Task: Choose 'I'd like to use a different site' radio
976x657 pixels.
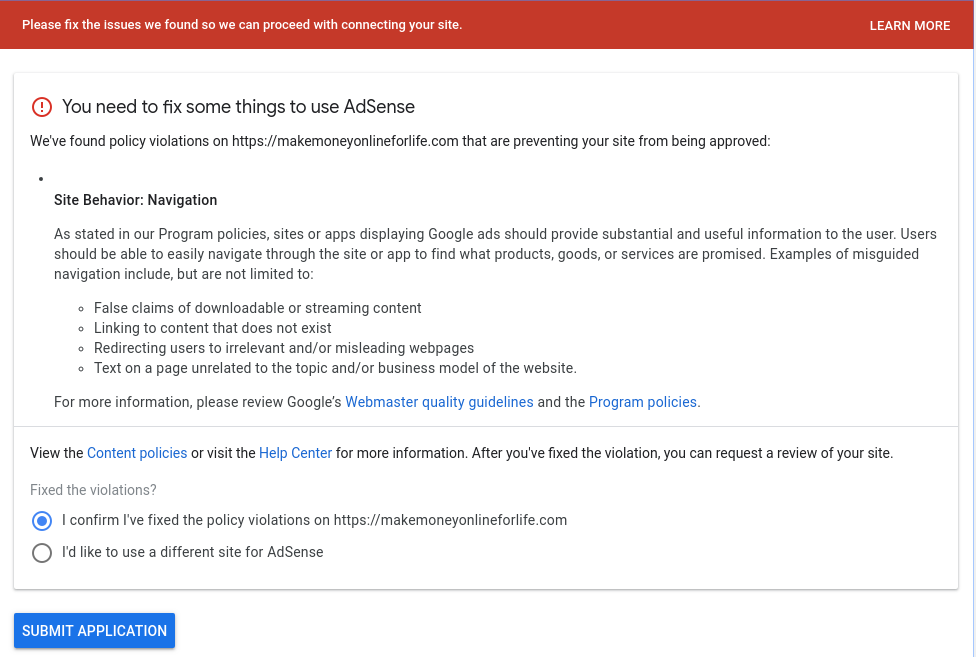Action: 42,552
